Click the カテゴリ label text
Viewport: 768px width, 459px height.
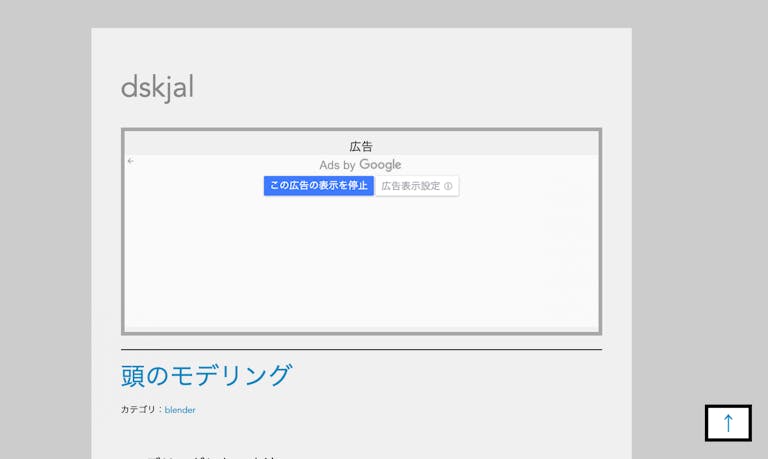[138, 410]
